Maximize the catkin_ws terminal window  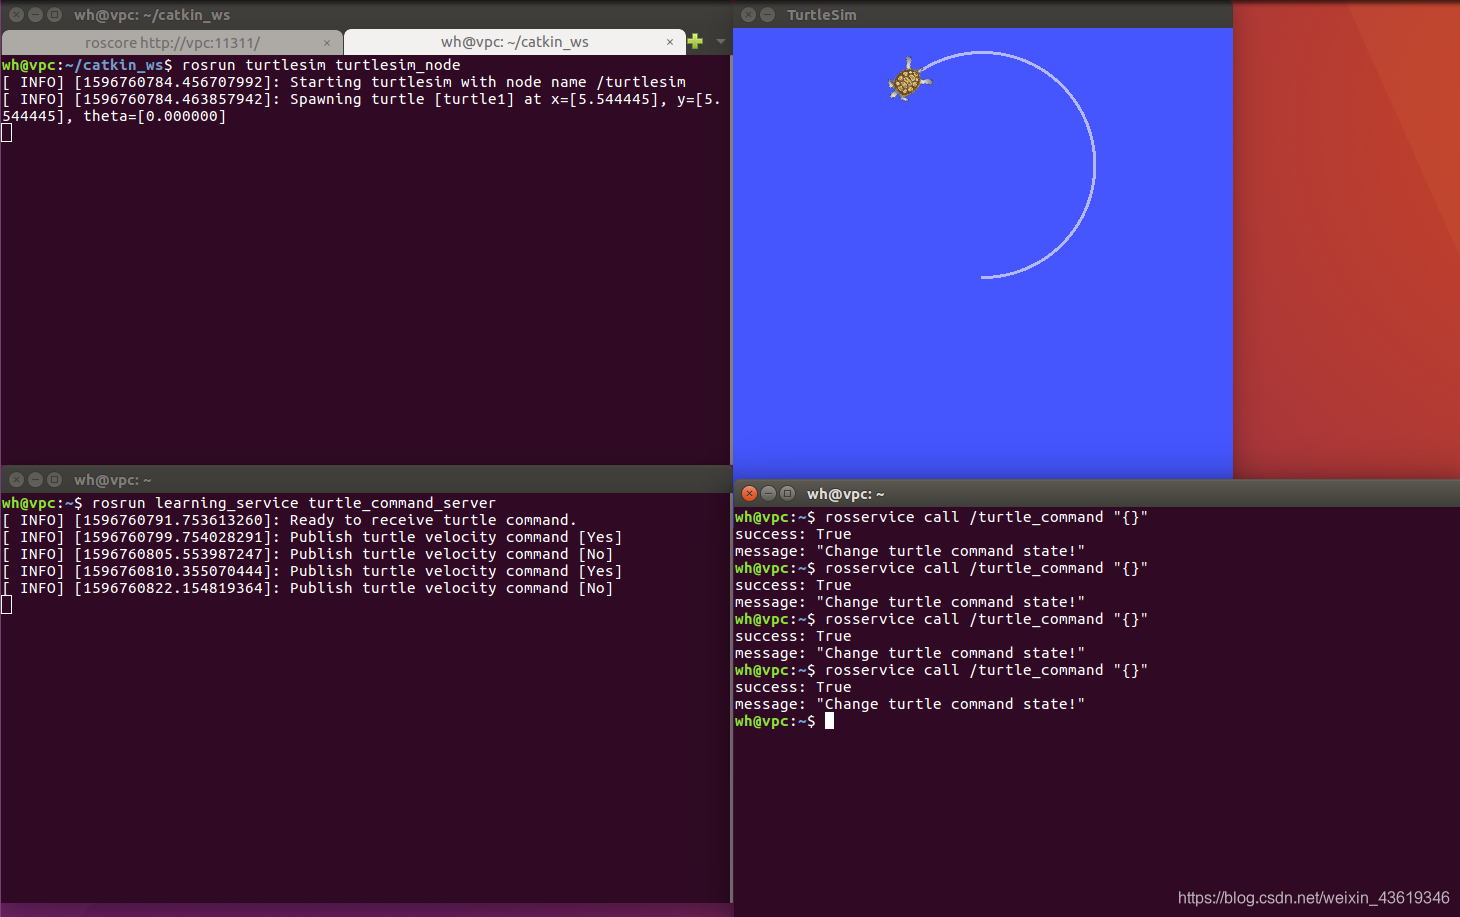coord(54,15)
